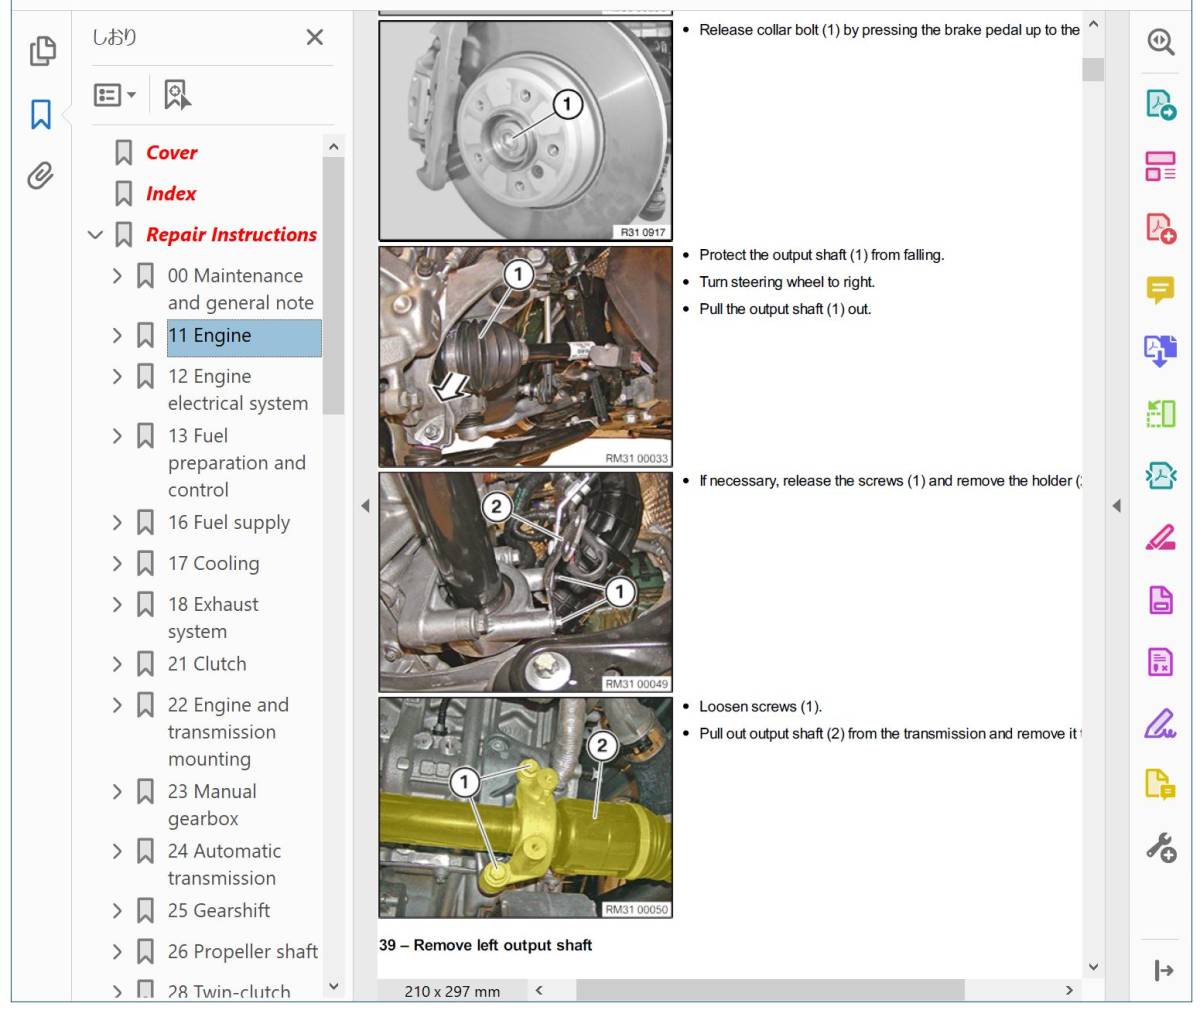Screen dimensions: 1200x1010
Task: Expand 00 Maintenance and general note
Action: coord(118,276)
